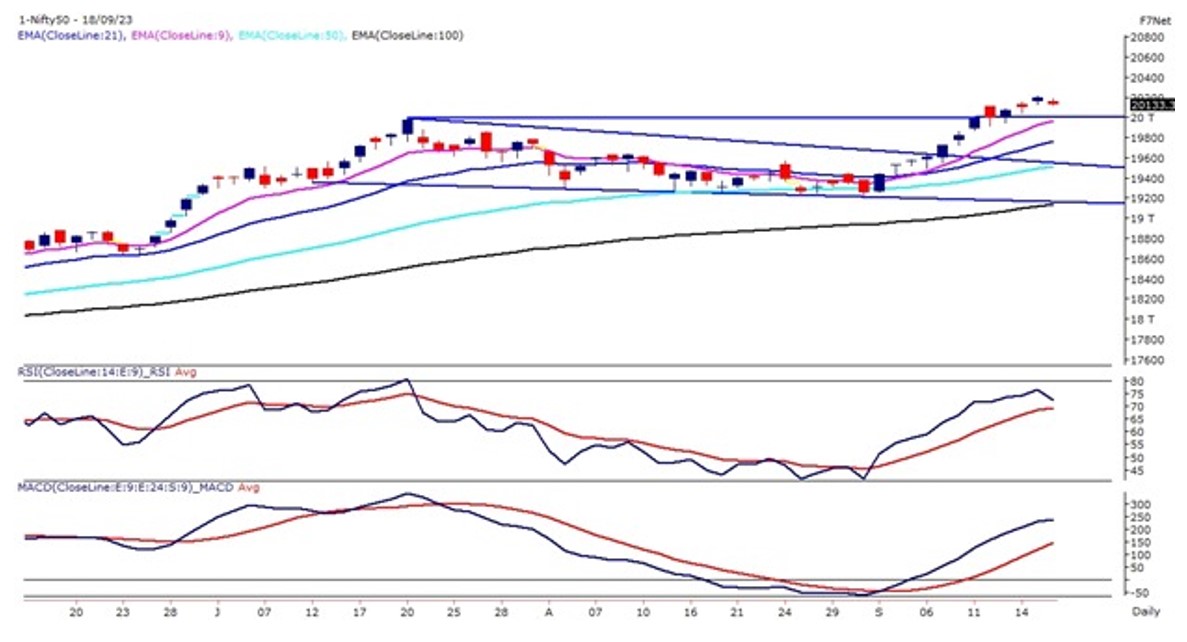Select the EMA(CloseLine:21) legend label
Viewport: 1187px width, 642px height.
pyautogui.click(x=71, y=35)
